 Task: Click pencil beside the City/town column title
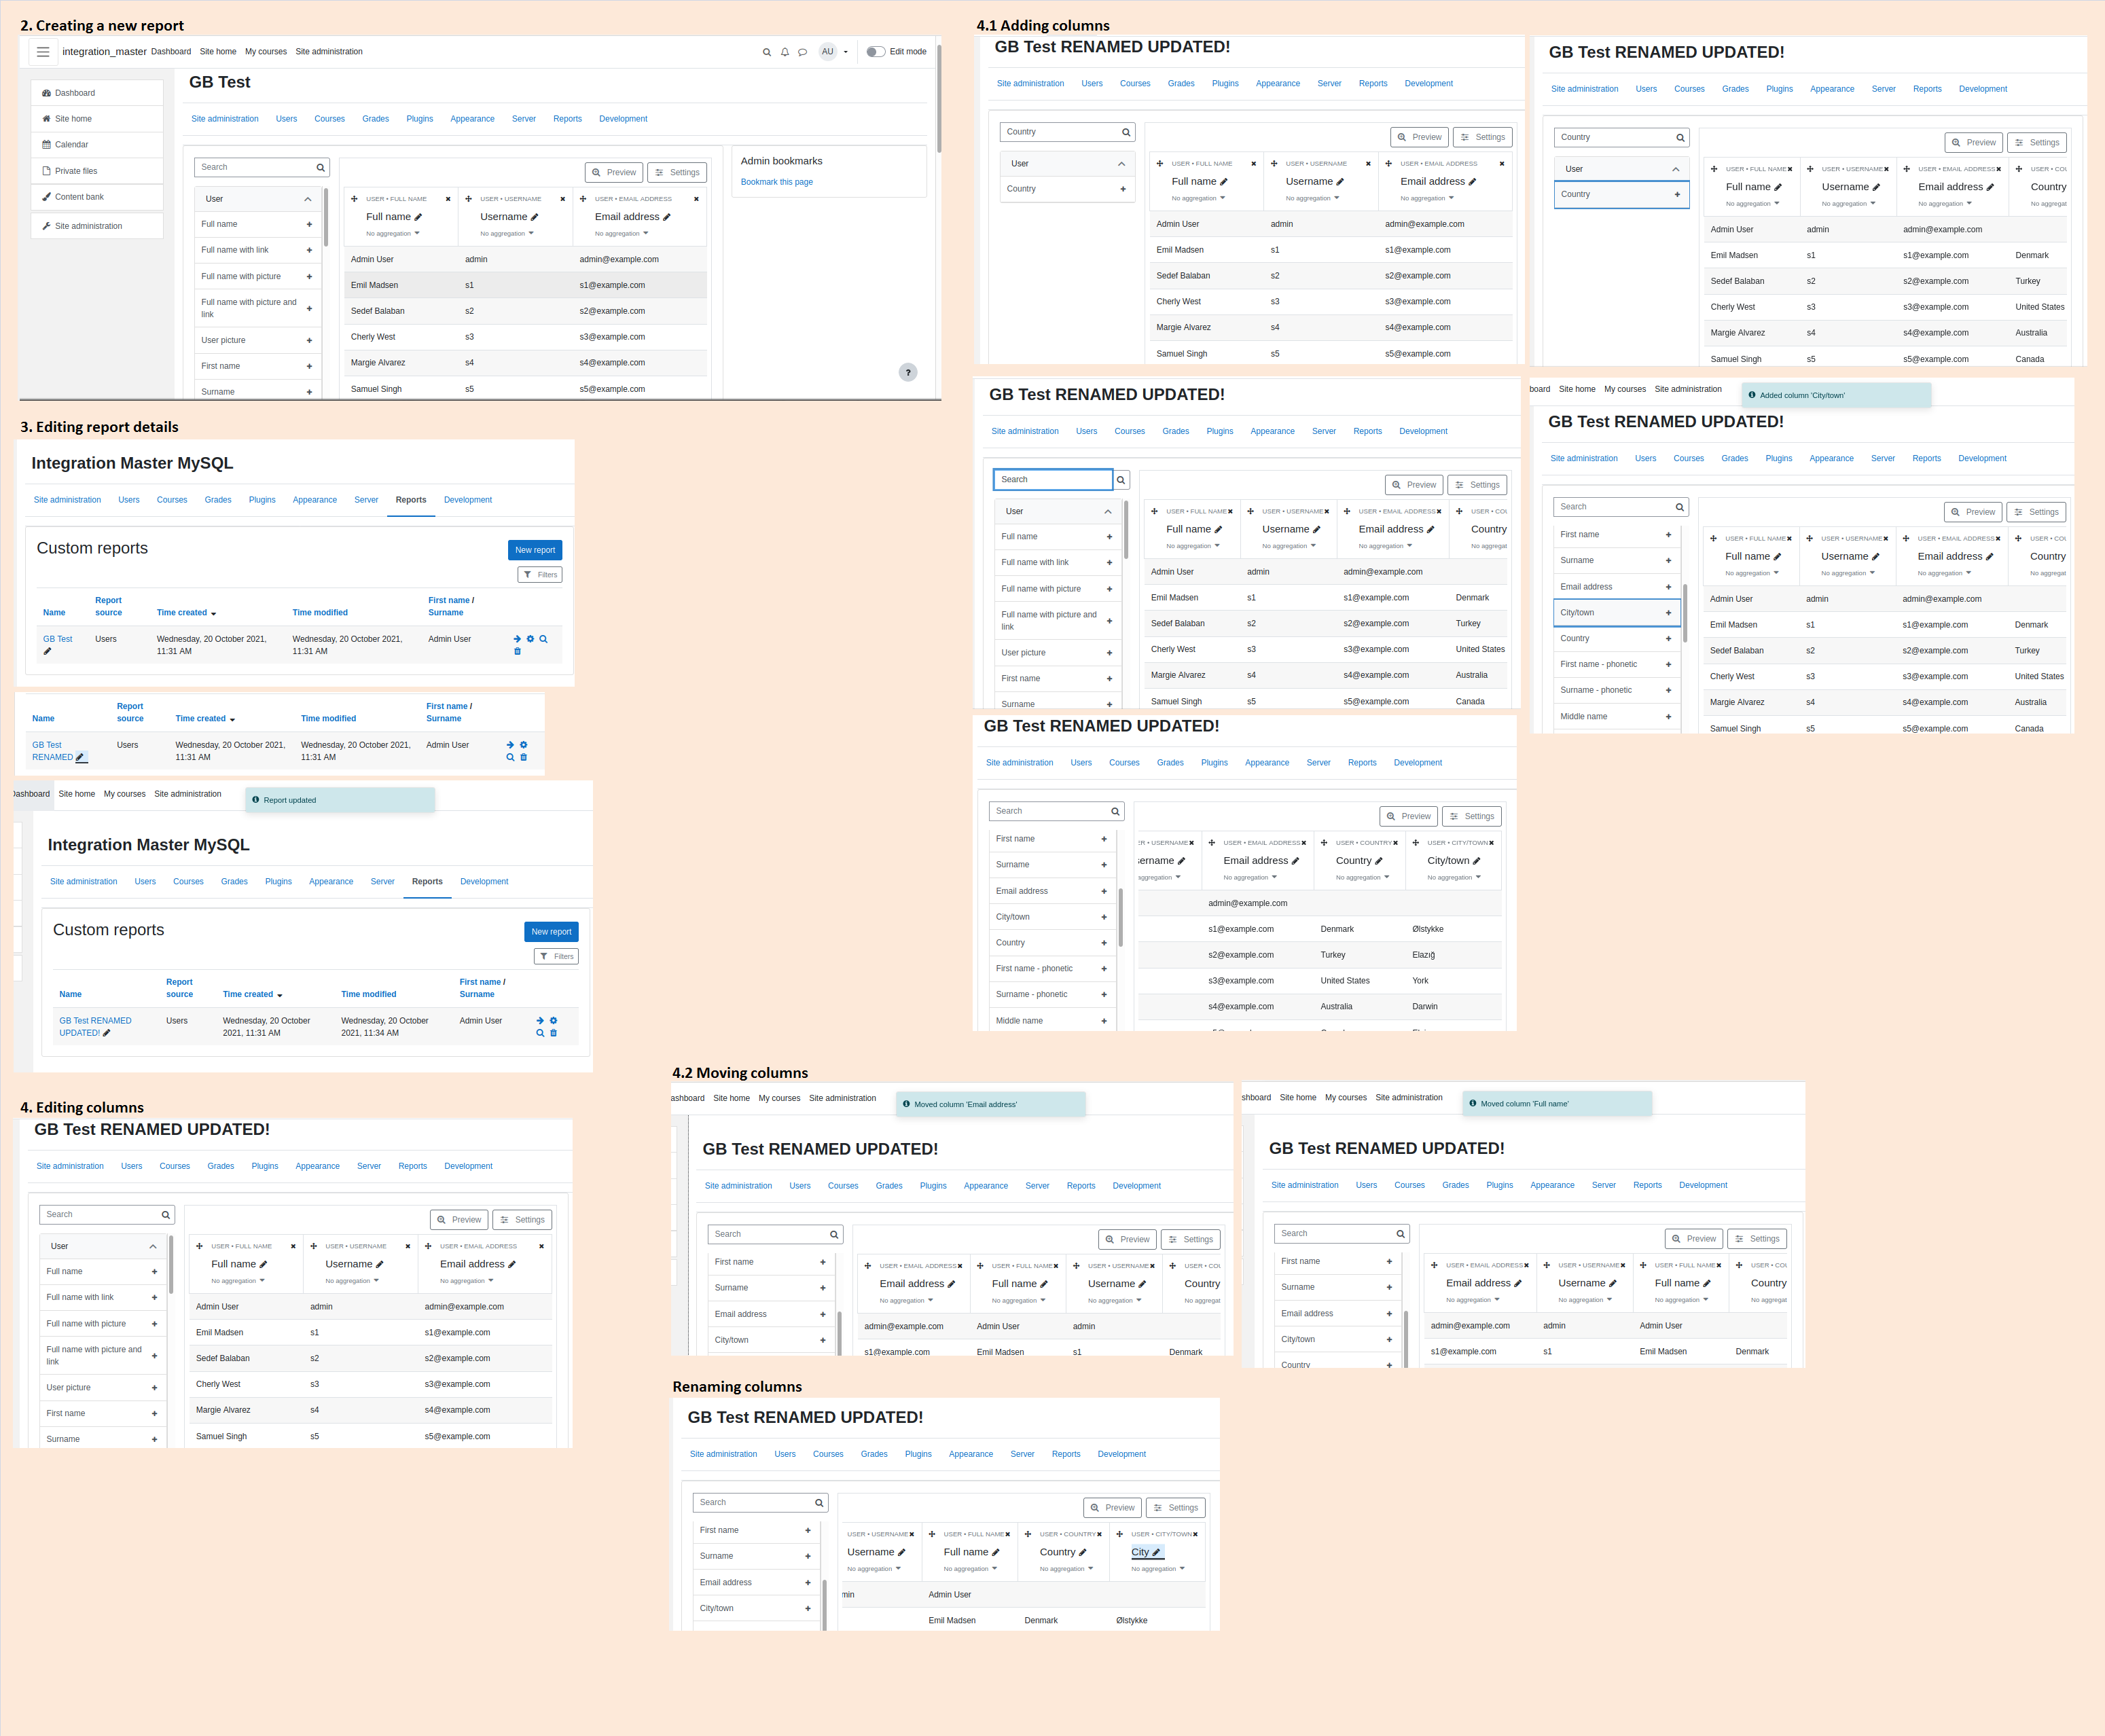[1477, 861]
